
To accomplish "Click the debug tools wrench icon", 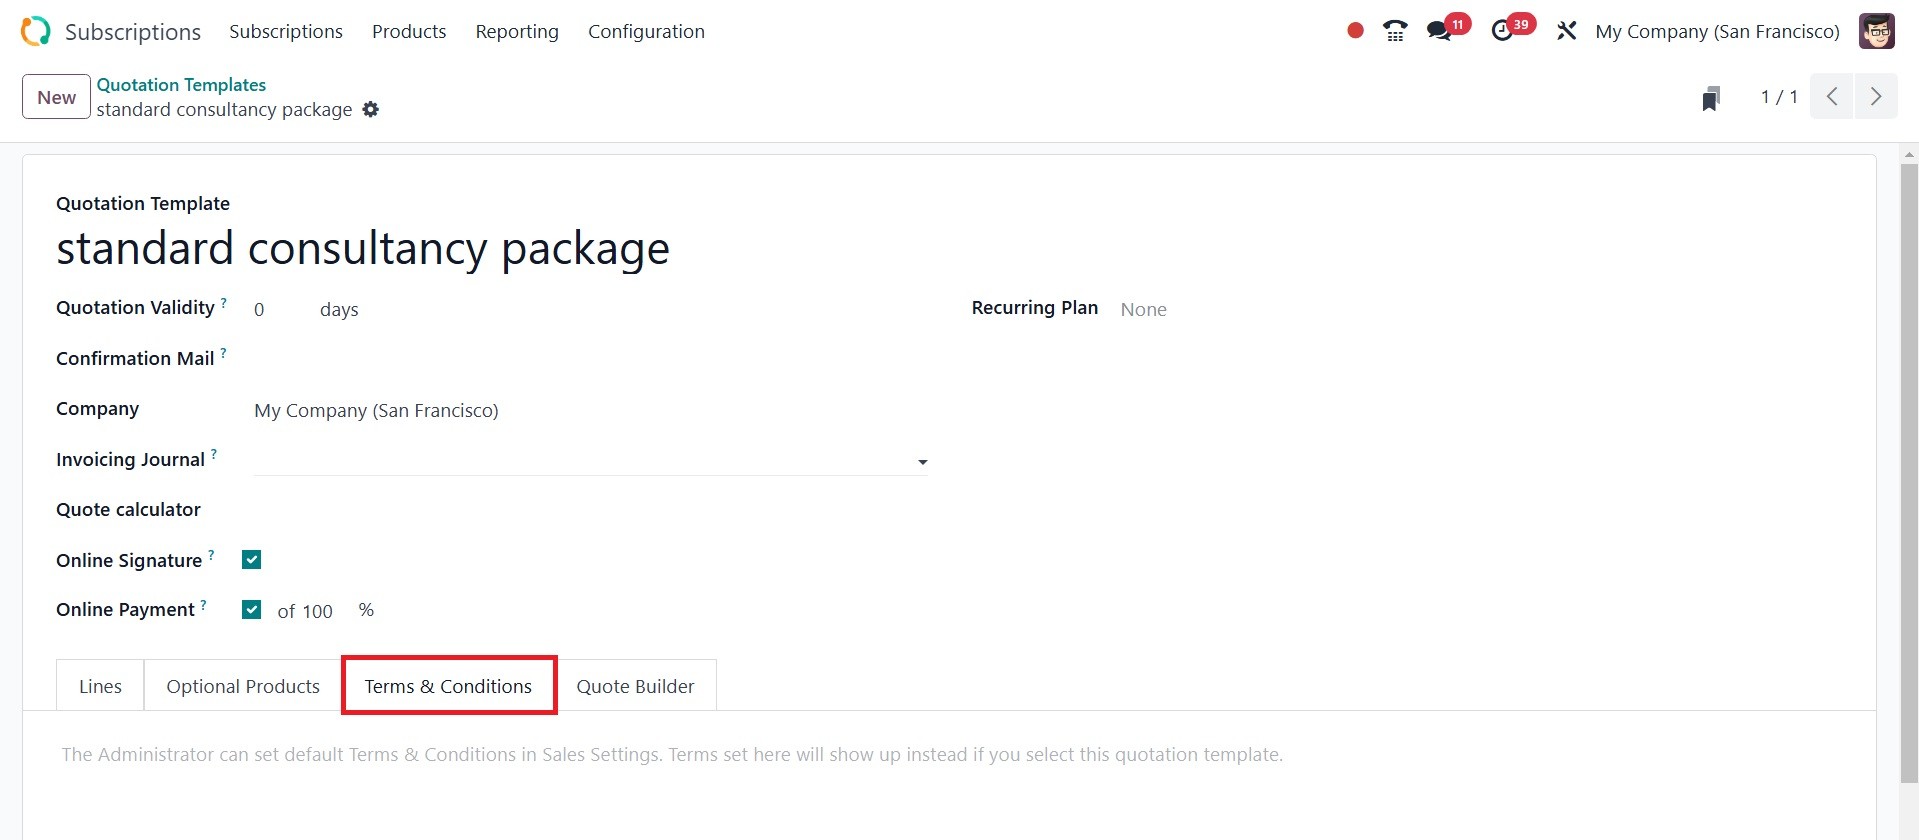I will pos(1566,31).
